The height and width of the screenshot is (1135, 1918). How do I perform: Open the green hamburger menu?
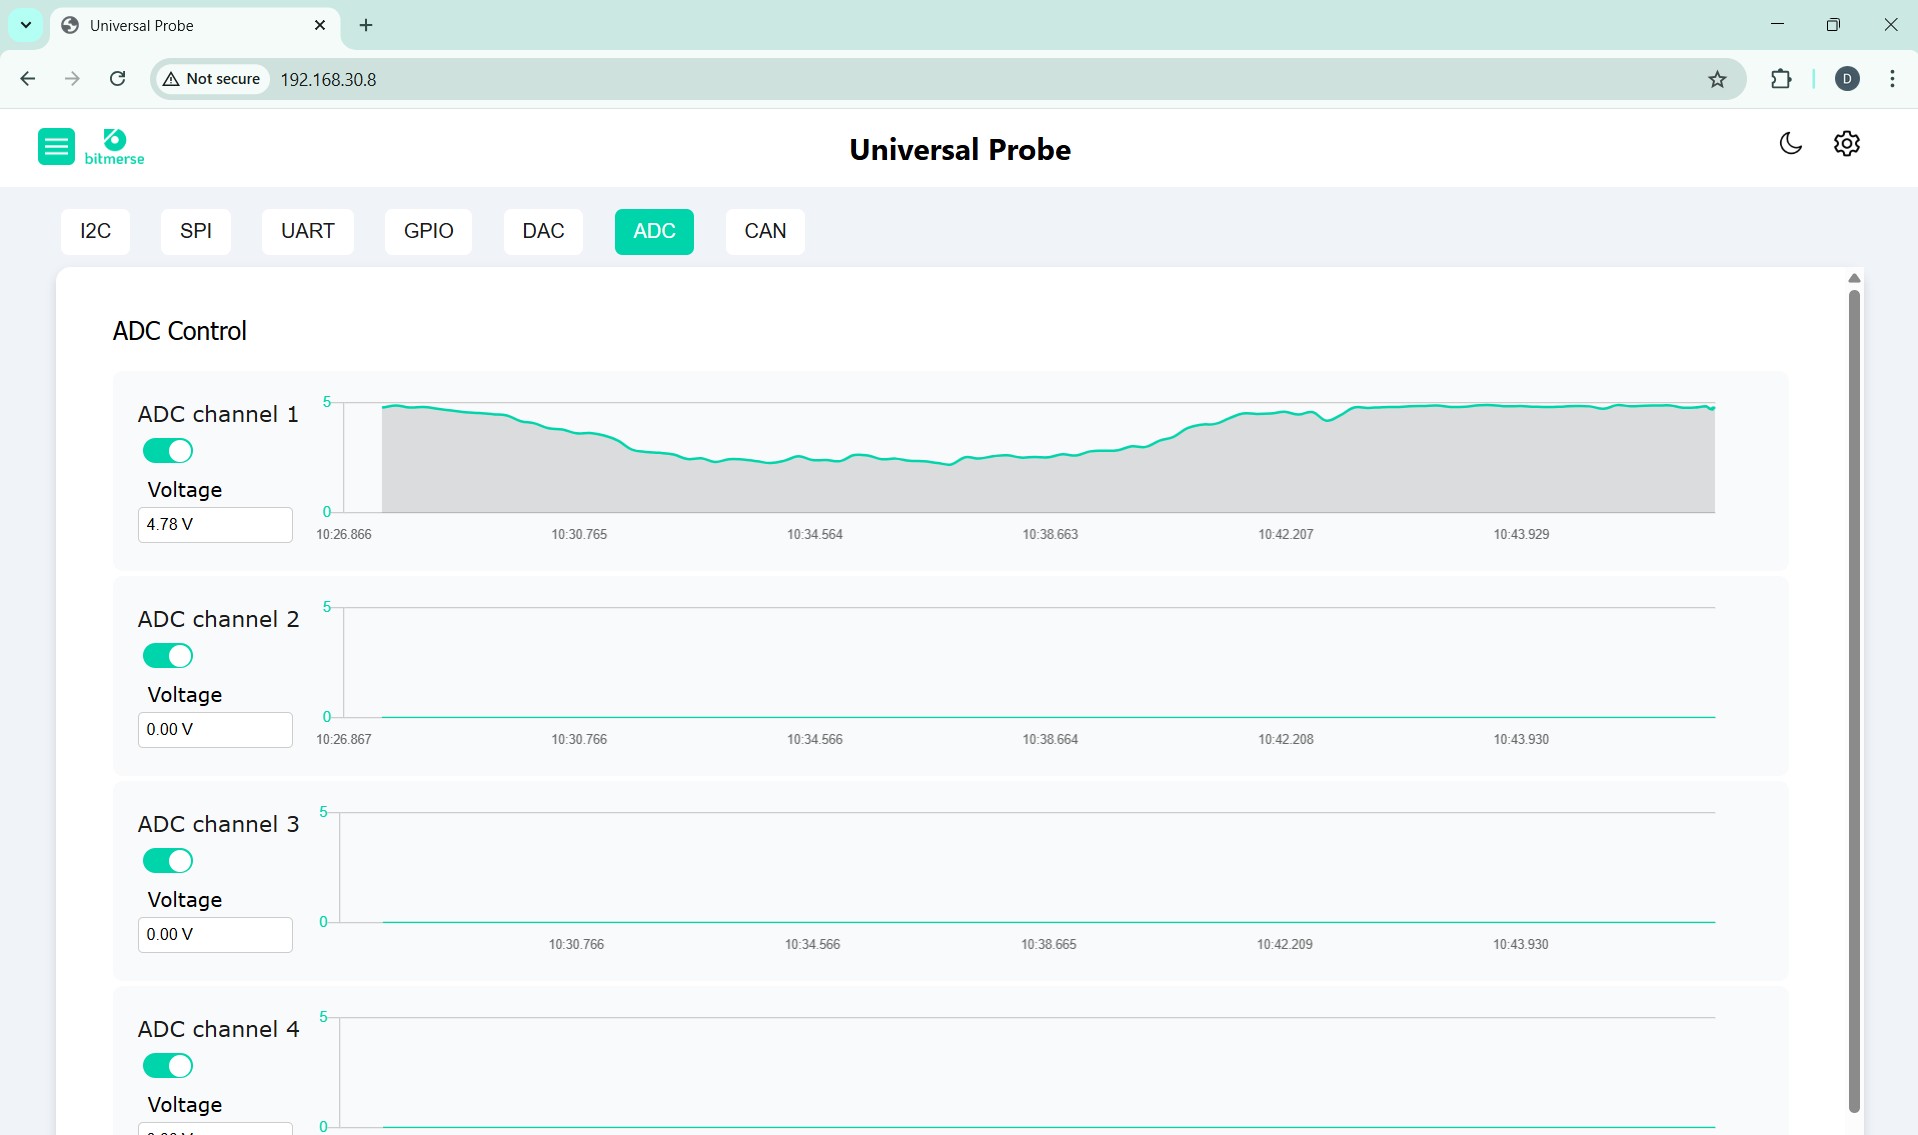56,147
